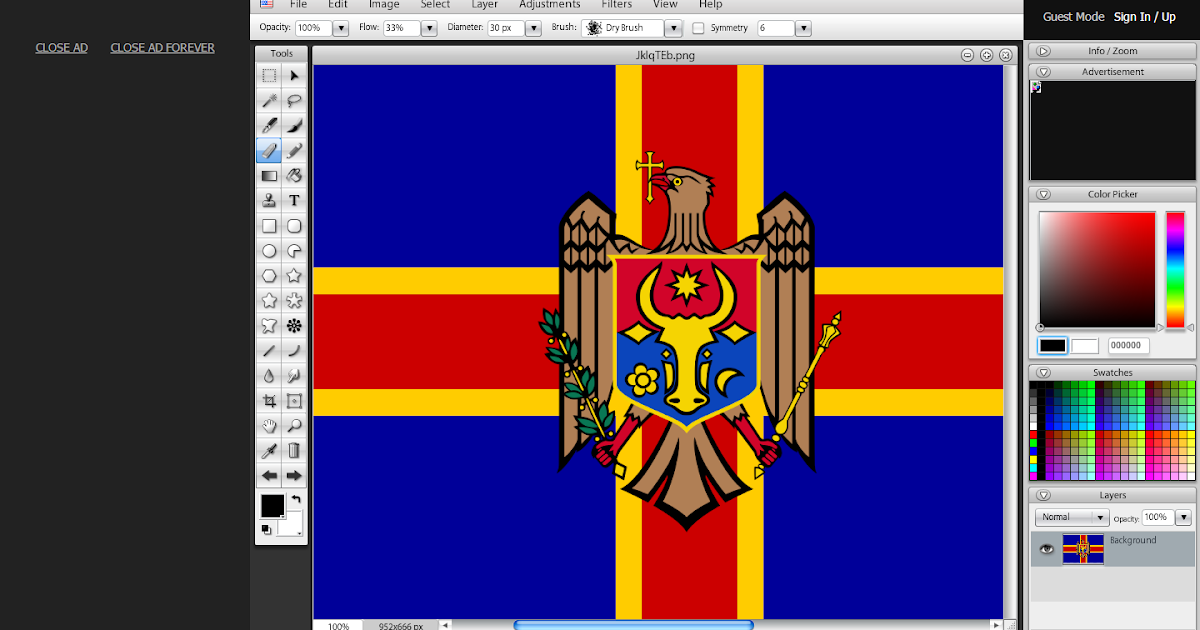Open the Edit menu
This screenshot has height=630, width=1200.
(x=338, y=4)
